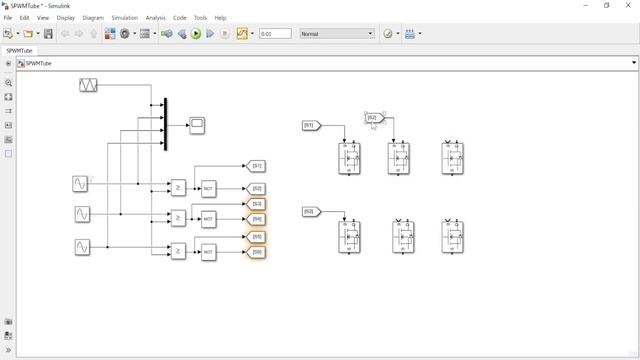Click the Up to Parent arrow icon
The width and height of the screenshot is (640, 360).
[93, 33]
